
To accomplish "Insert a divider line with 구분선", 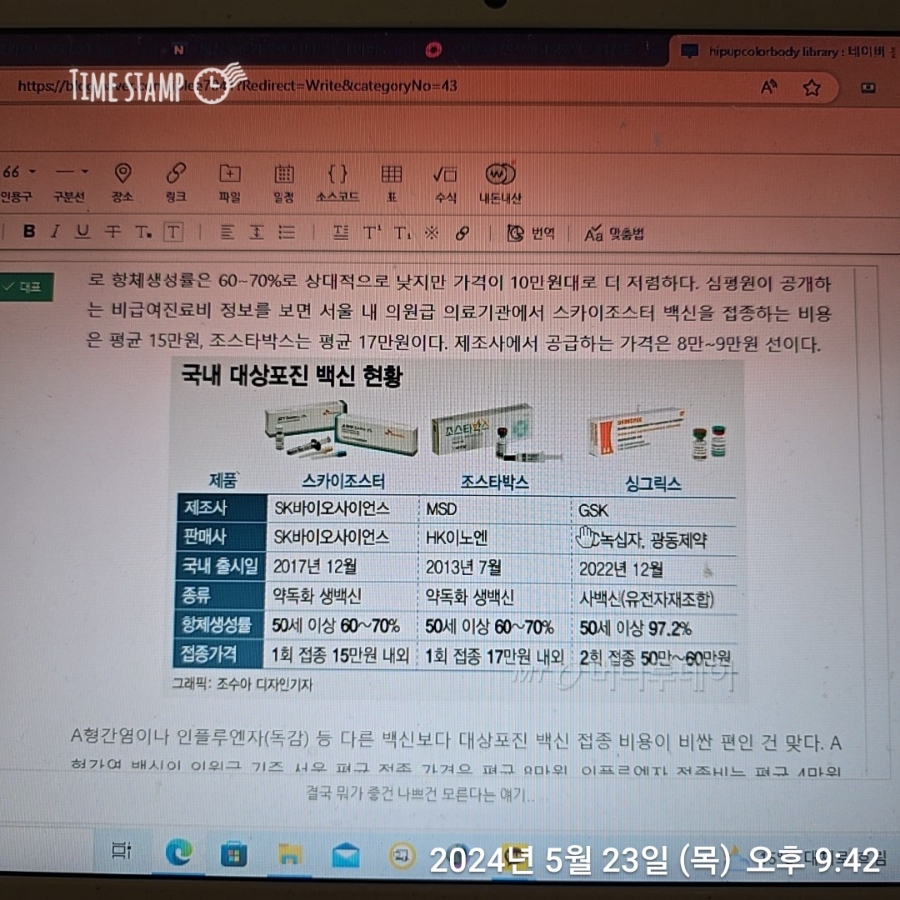I will click(67, 183).
